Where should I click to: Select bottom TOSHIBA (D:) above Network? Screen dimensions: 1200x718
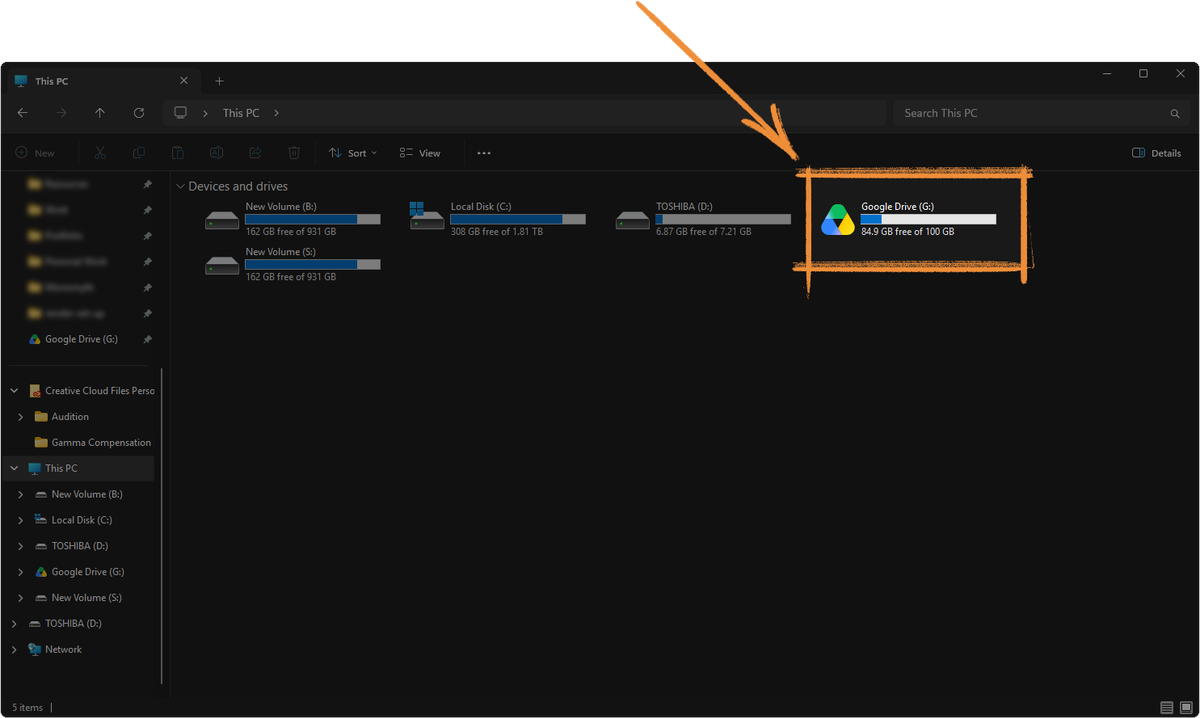click(73, 624)
